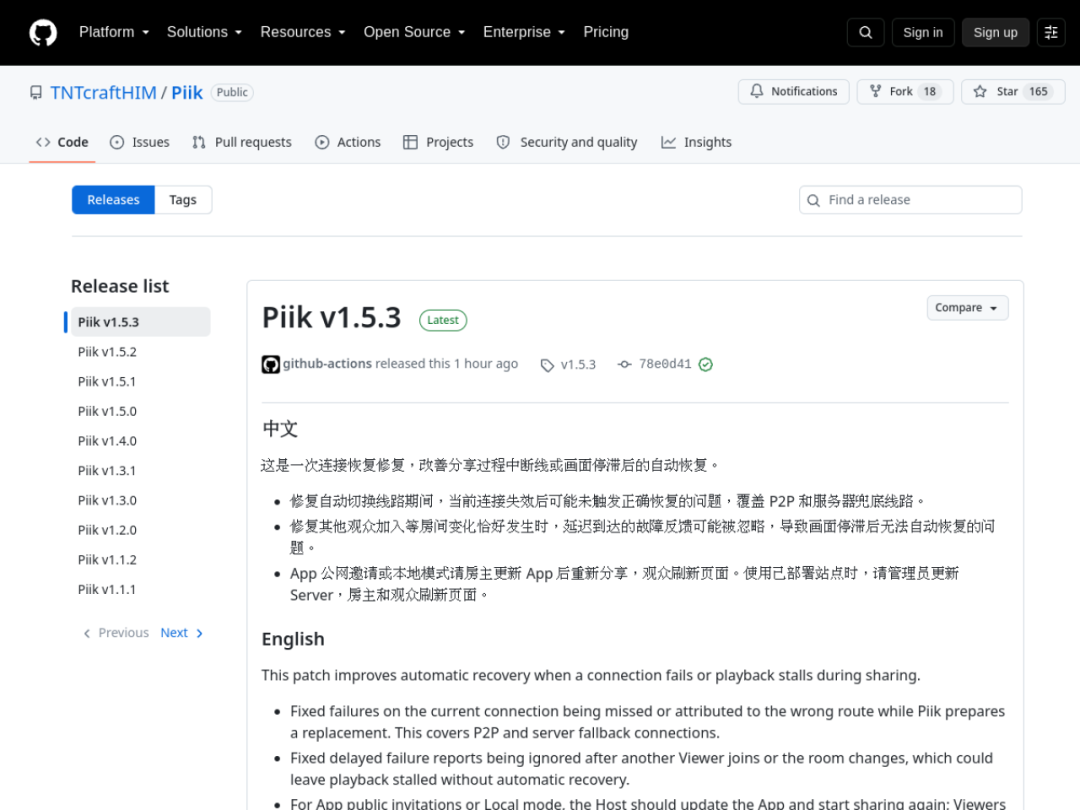Click the github-actions avatar icon
The height and width of the screenshot is (810, 1080).
(x=271, y=364)
